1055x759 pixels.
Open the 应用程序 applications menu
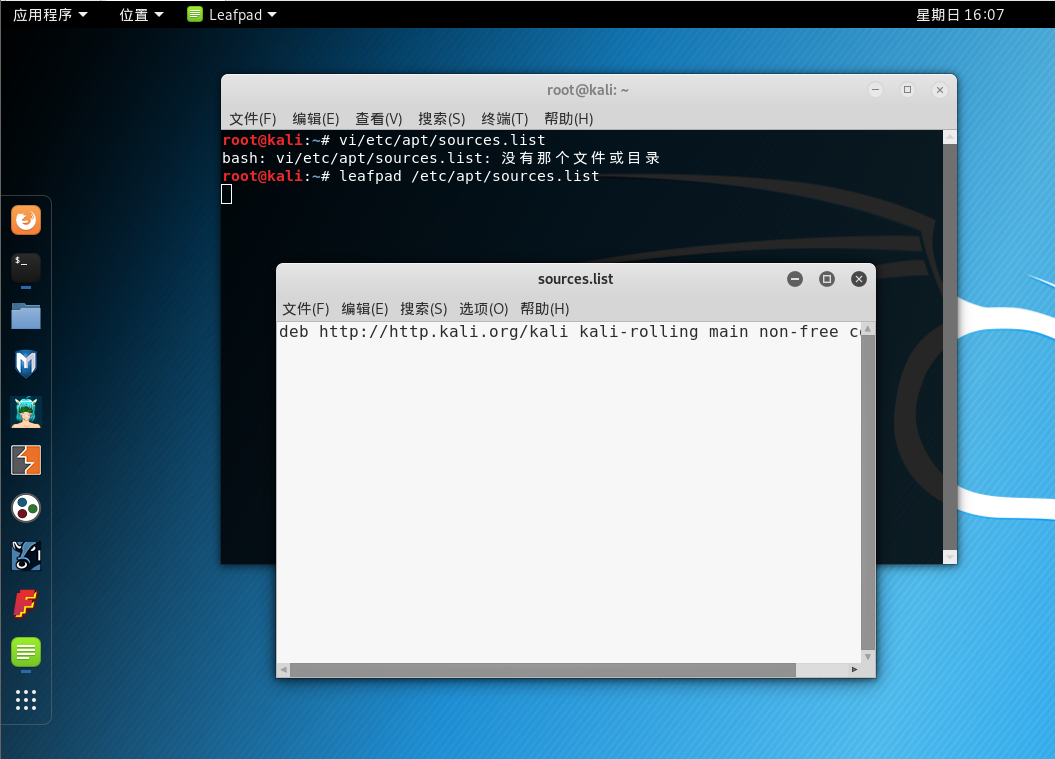[50, 14]
